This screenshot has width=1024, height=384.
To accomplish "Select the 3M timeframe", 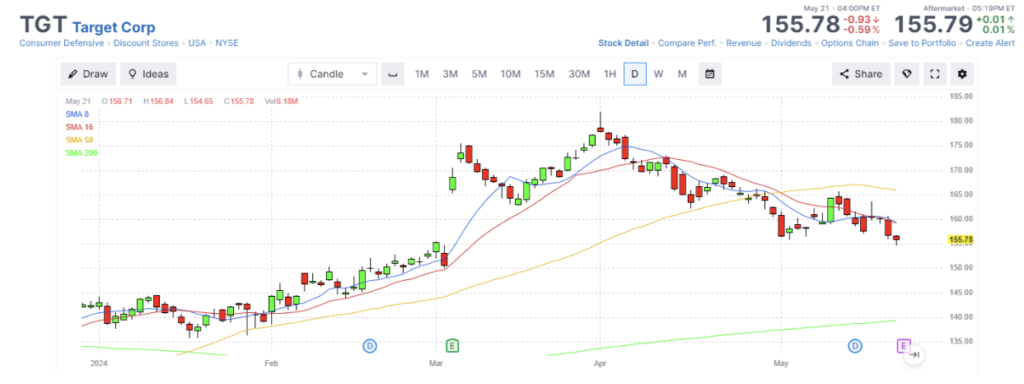I will click(450, 74).
